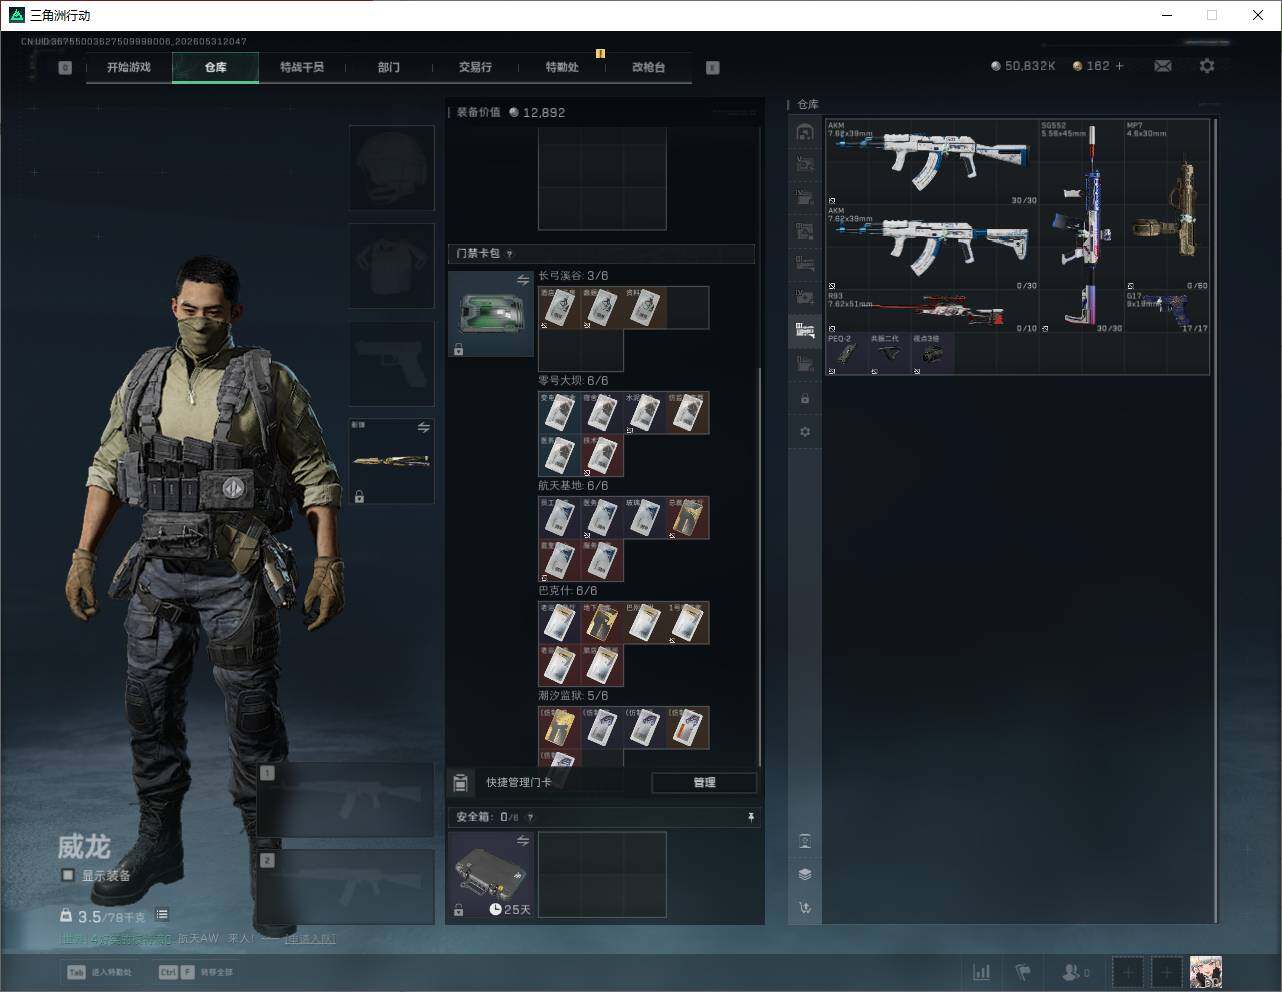
Task: Select the G17 pistol
Action: coord(1167,312)
